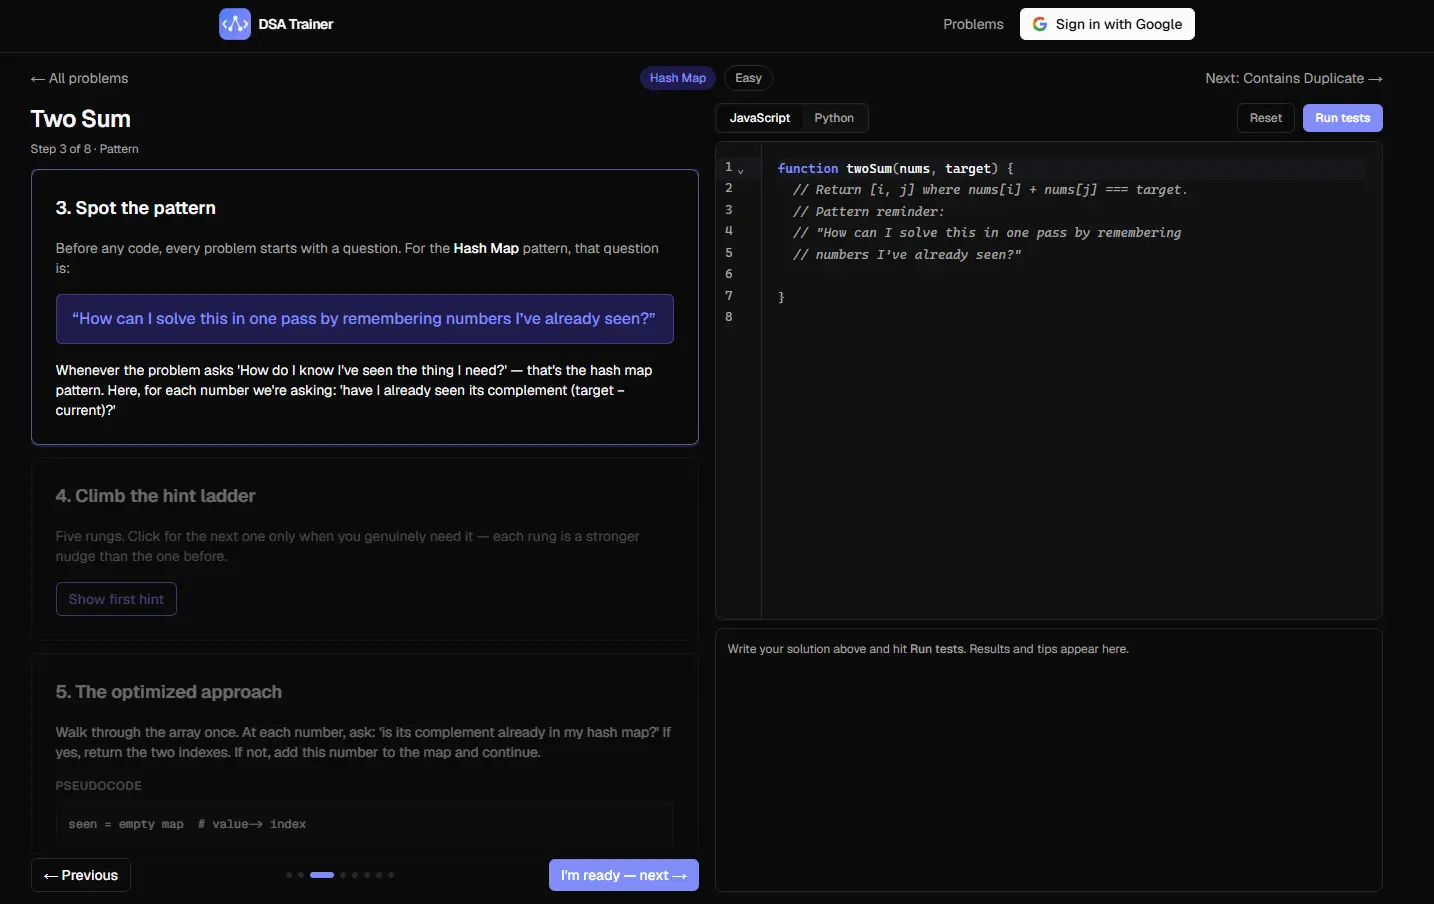
Task: Click line number 8 in the gutter
Action: pos(729,317)
